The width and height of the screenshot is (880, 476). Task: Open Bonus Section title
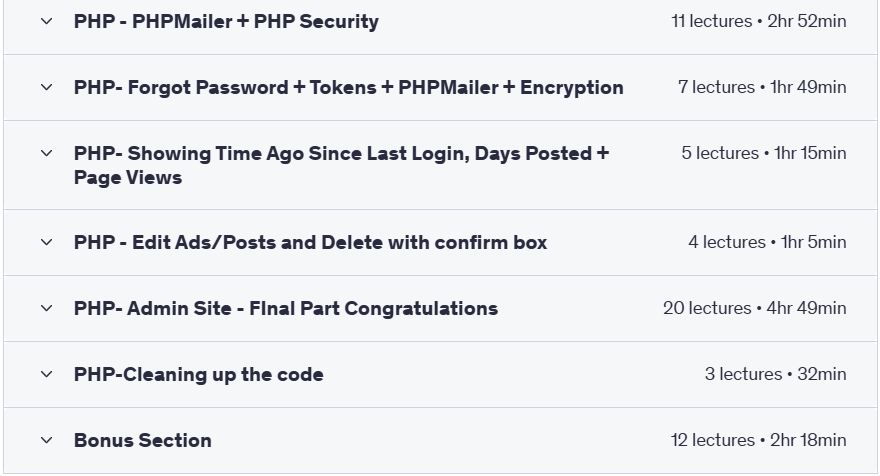coord(143,441)
